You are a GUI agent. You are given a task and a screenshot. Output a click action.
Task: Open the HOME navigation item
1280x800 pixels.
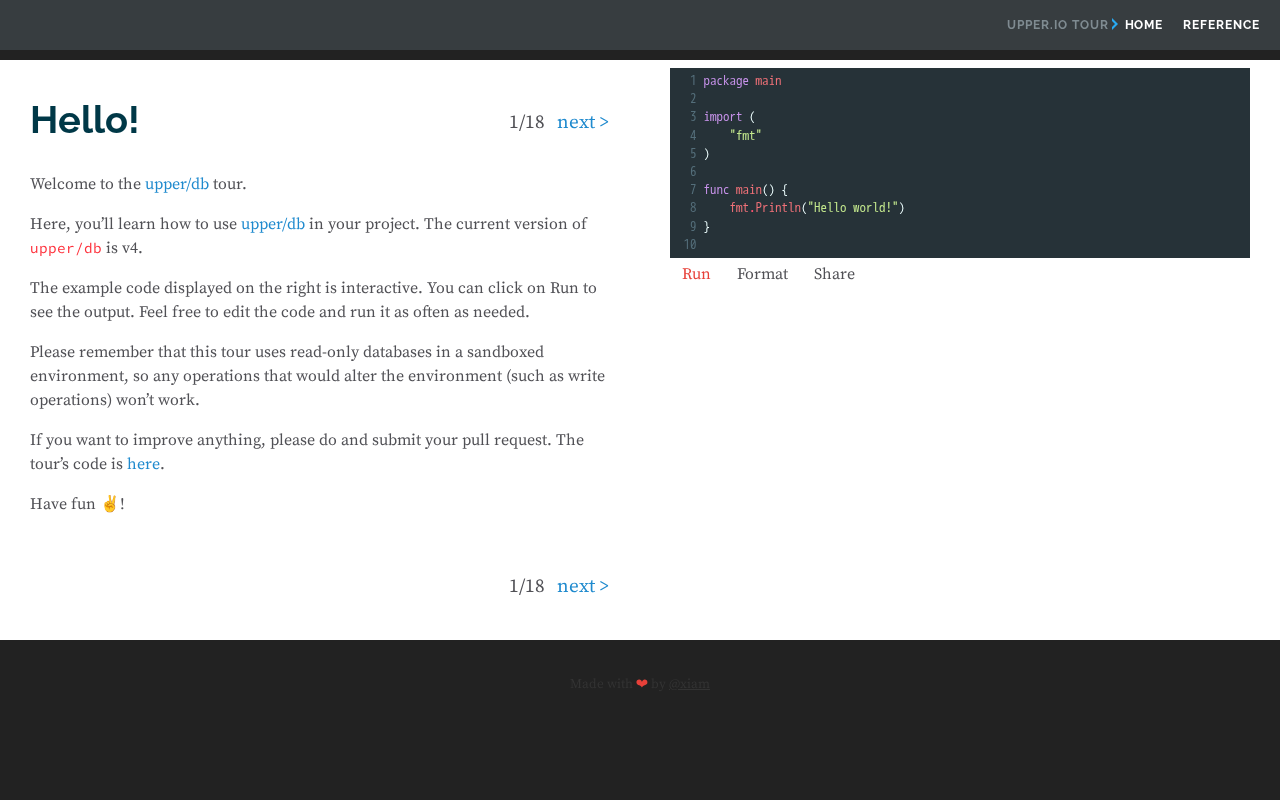[1143, 25]
